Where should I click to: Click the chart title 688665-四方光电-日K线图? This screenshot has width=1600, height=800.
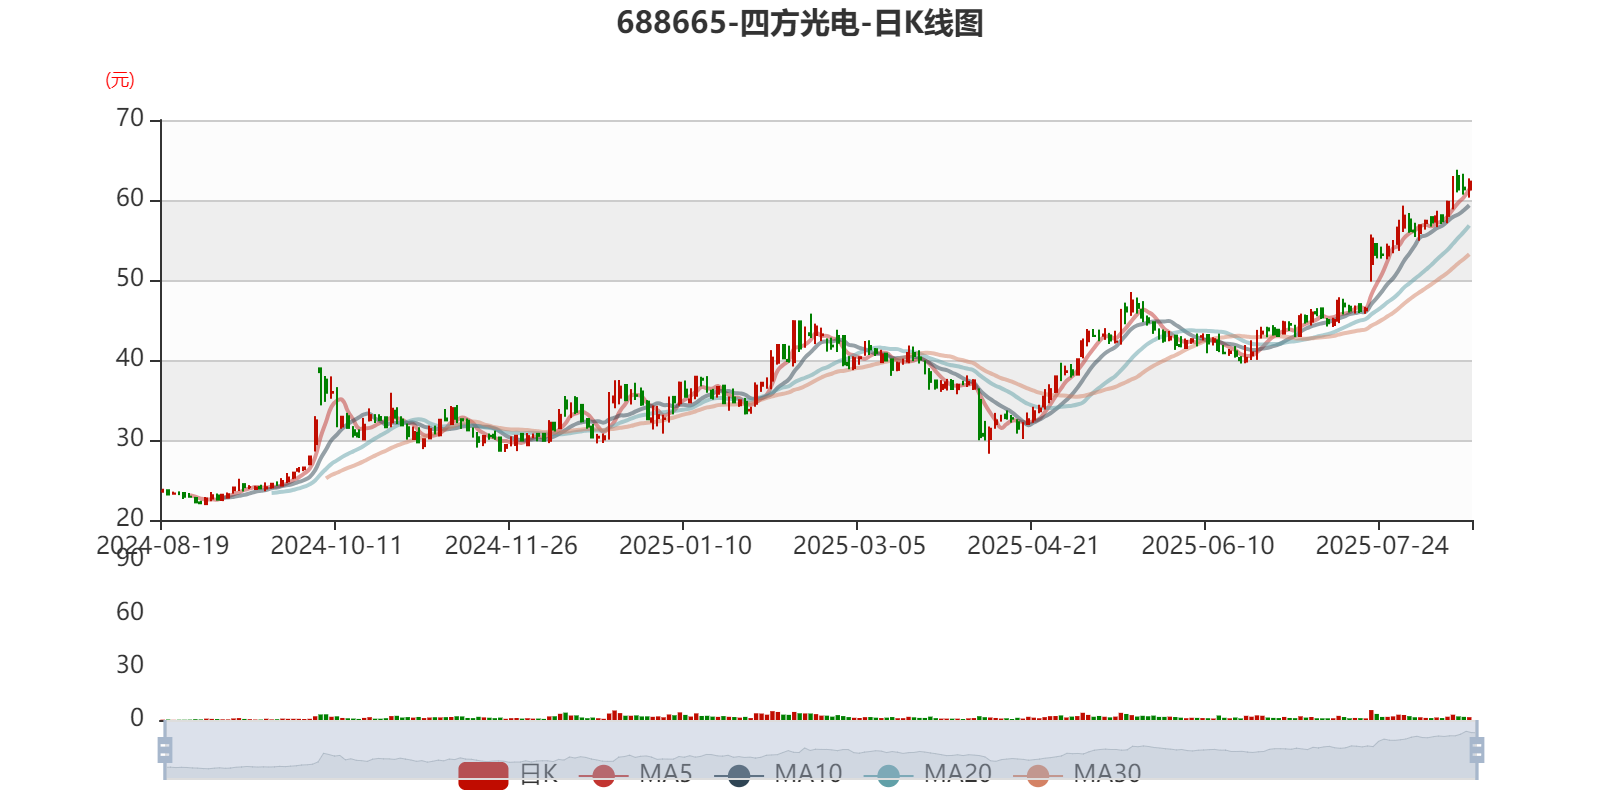tap(800, 22)
